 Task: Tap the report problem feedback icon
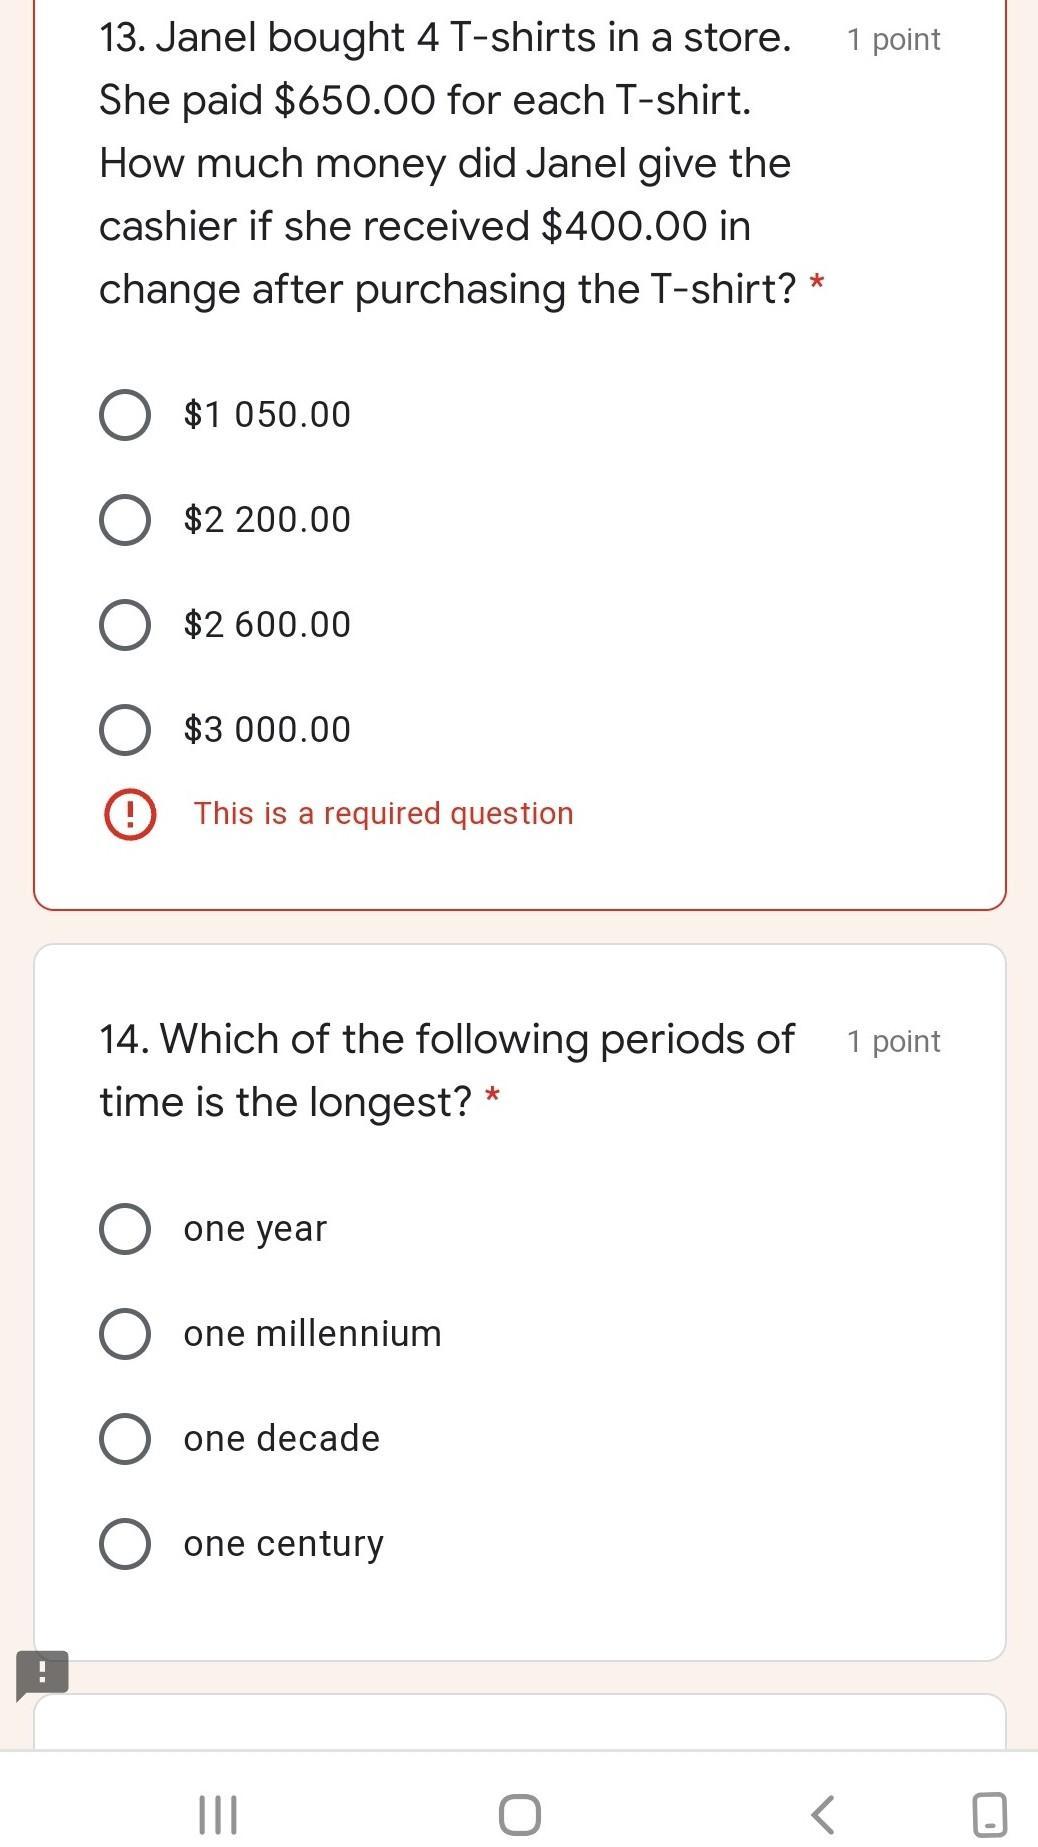point(42,1674)
